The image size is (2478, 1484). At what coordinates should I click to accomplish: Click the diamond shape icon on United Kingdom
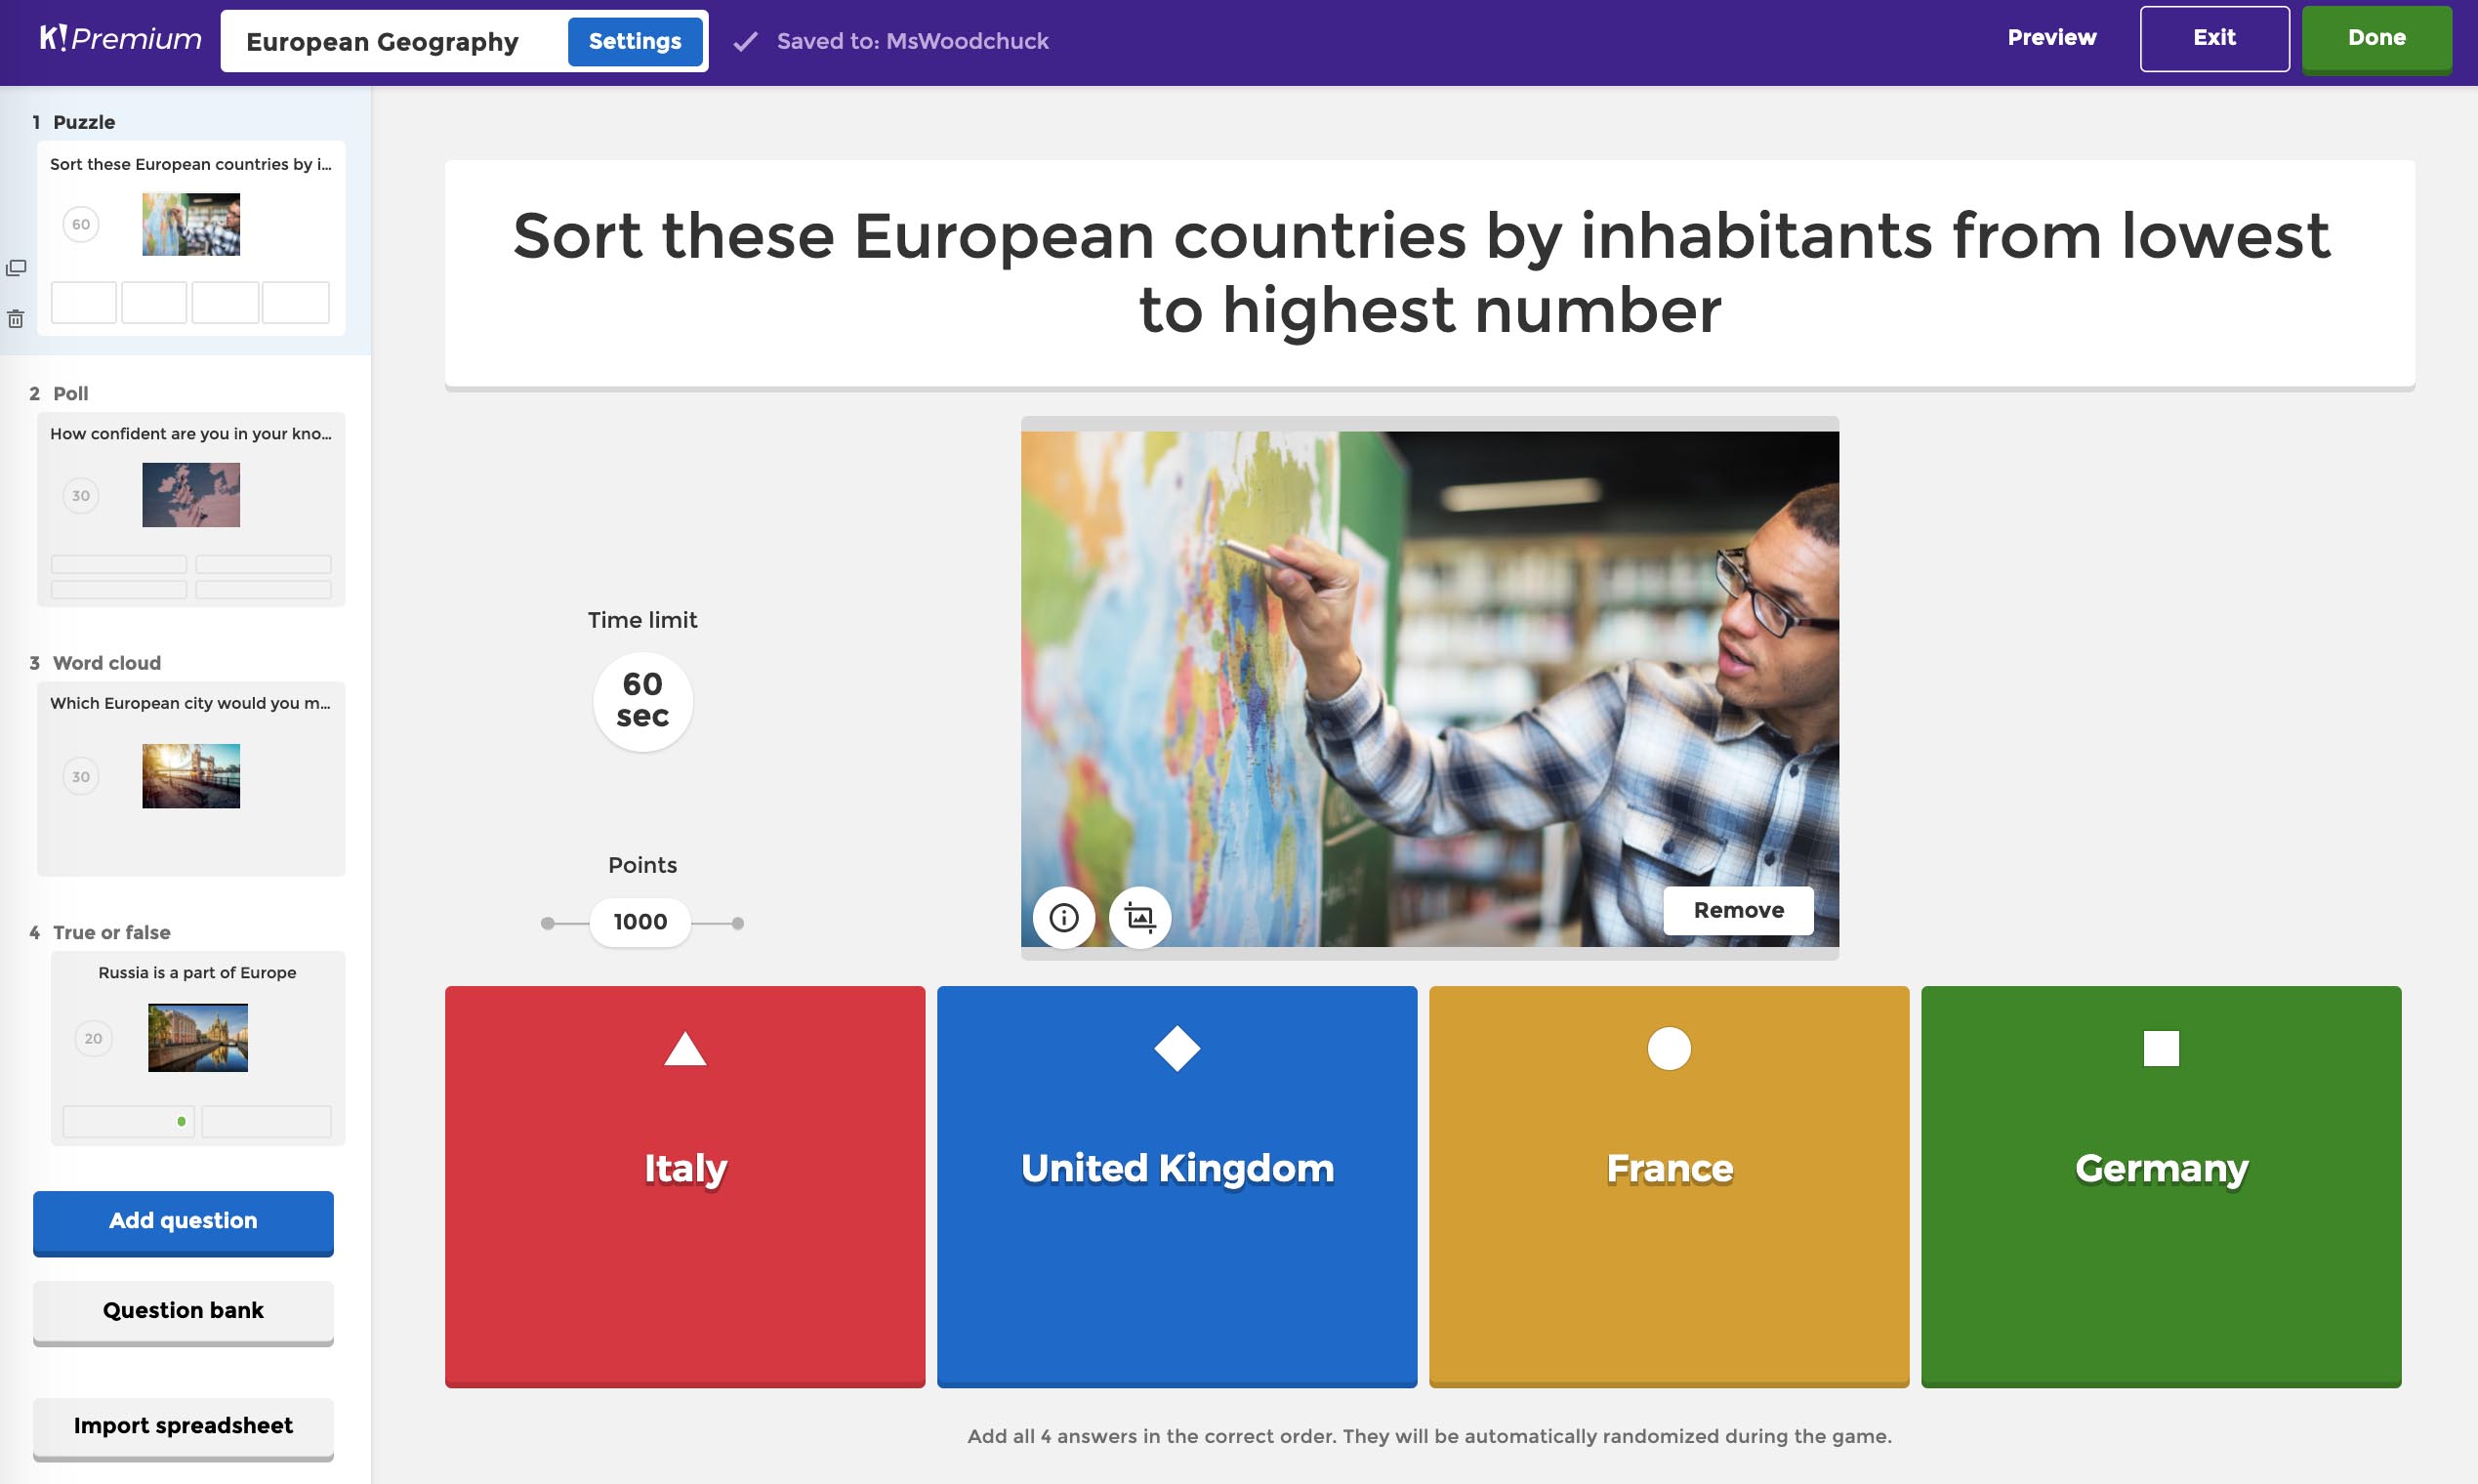tap(1177, 1048)
